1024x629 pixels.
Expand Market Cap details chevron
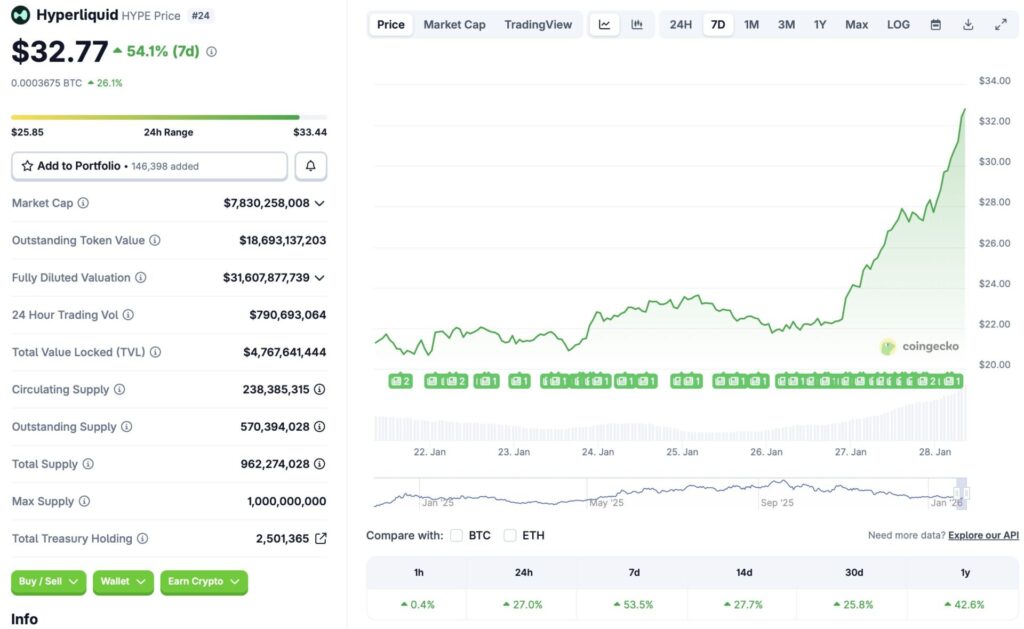(320, 203)
